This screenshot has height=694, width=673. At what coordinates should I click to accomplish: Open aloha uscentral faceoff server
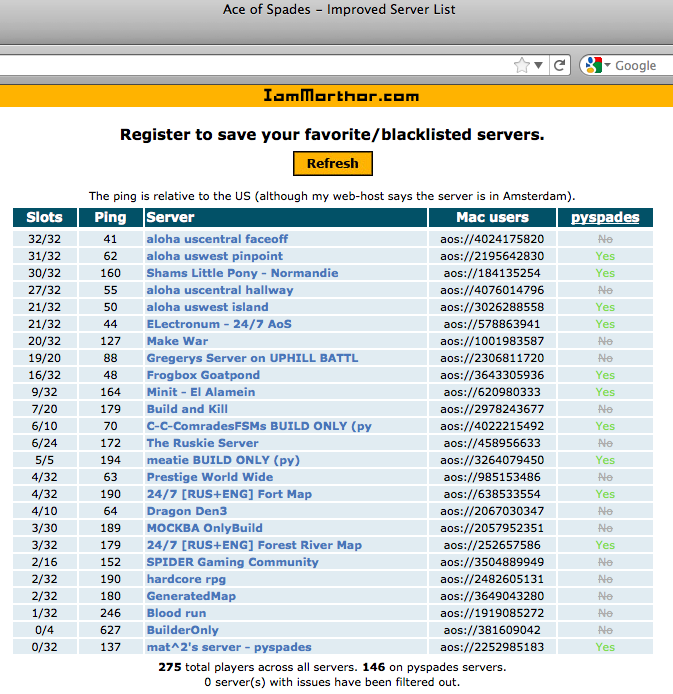(217, 239)
